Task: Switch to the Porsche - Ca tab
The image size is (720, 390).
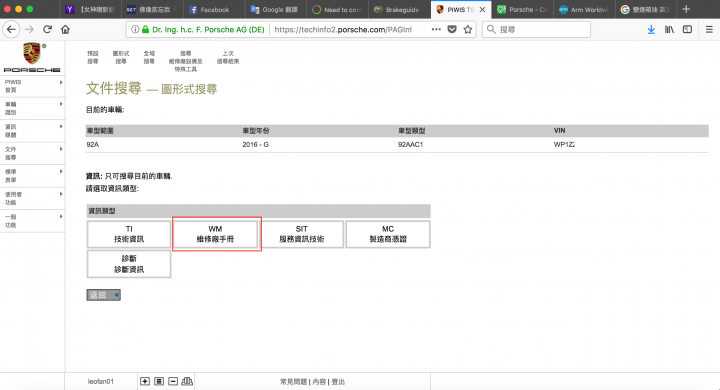Action: click(523, 10)
